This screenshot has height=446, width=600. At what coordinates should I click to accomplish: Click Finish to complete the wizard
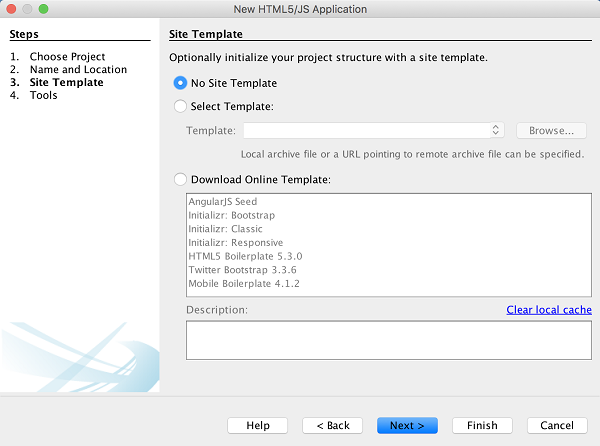[482, 425]
